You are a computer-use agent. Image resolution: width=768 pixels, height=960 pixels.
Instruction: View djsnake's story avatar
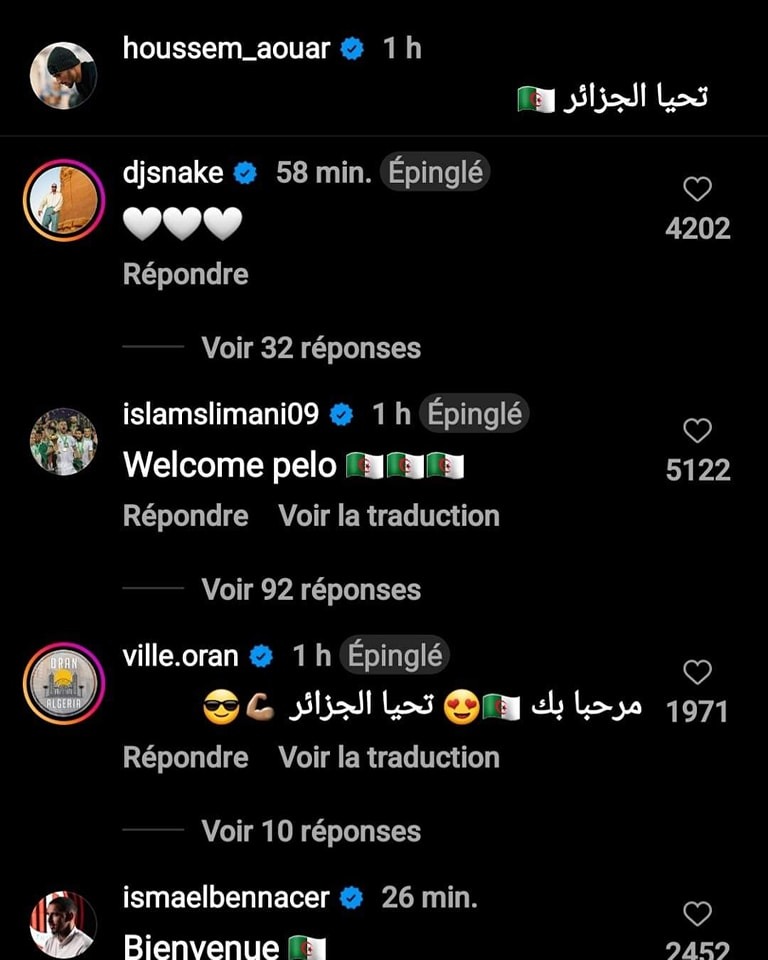tap(64, 200)
